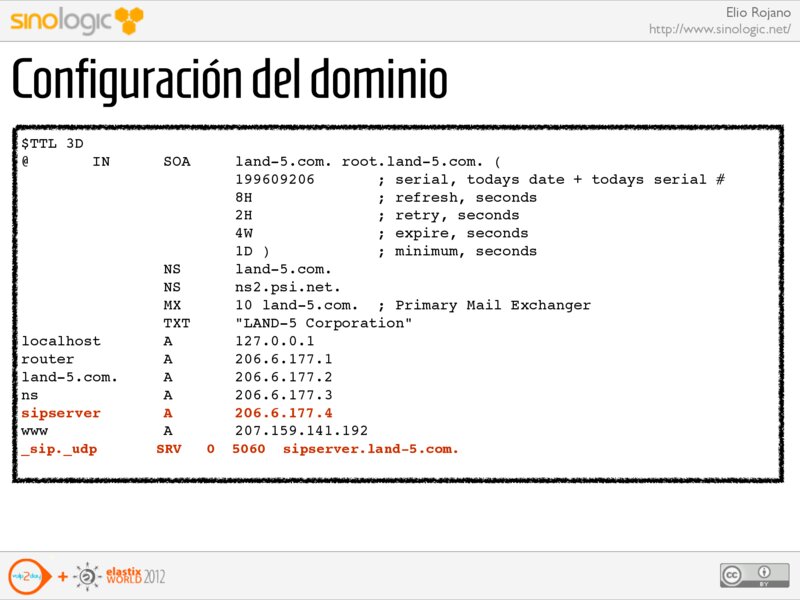Click the sinologic wordmark logo
This screenshot has width=800, height=600.
click(60, 20)
